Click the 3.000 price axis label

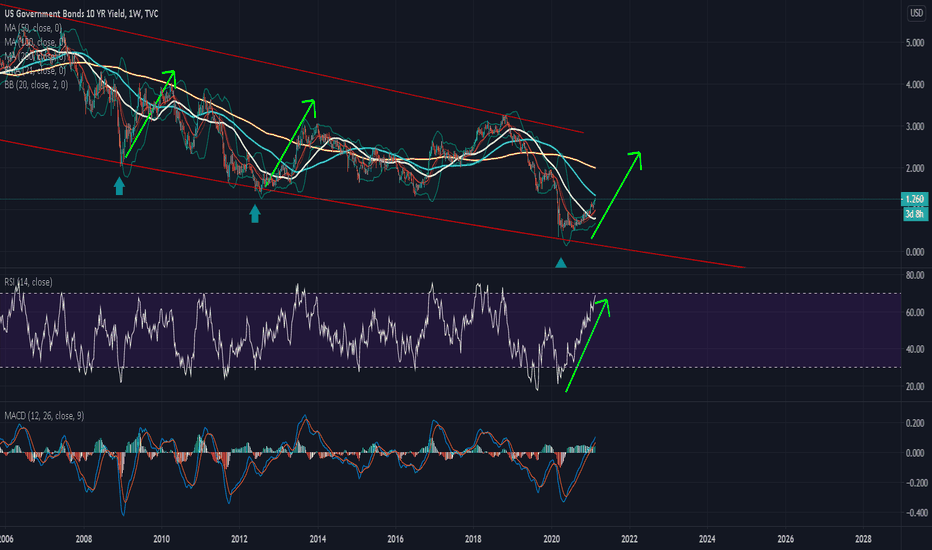point(915,126)
